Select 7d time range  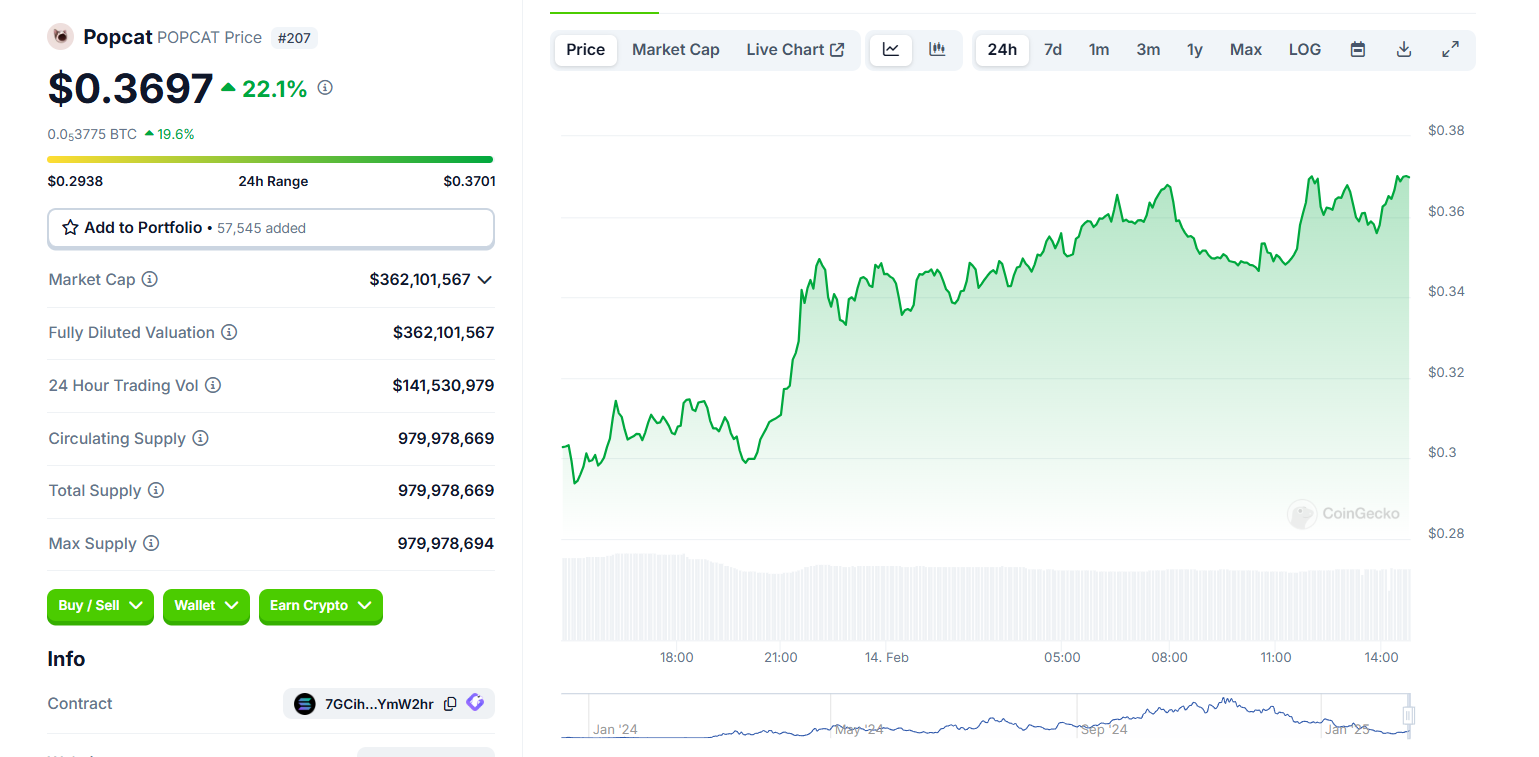pos(1053,50)
